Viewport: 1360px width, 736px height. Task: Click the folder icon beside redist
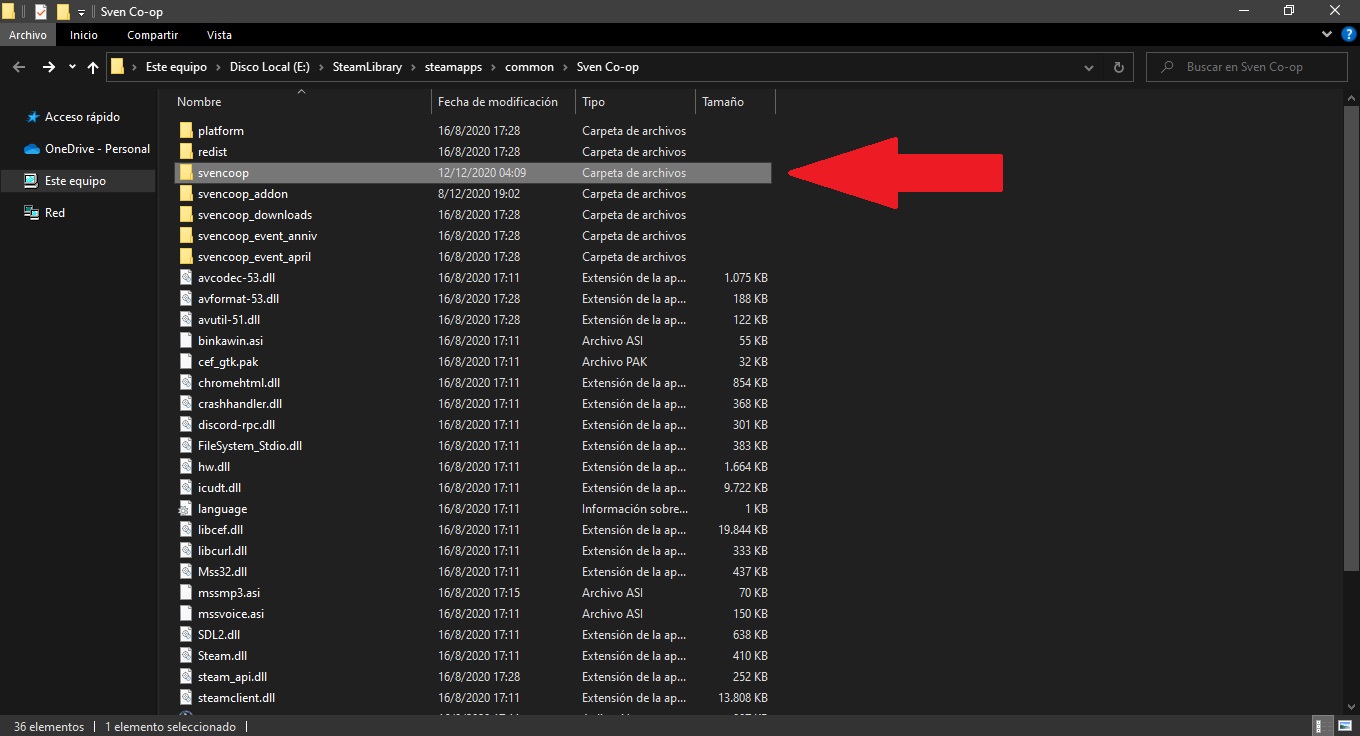tap(185, 152)
